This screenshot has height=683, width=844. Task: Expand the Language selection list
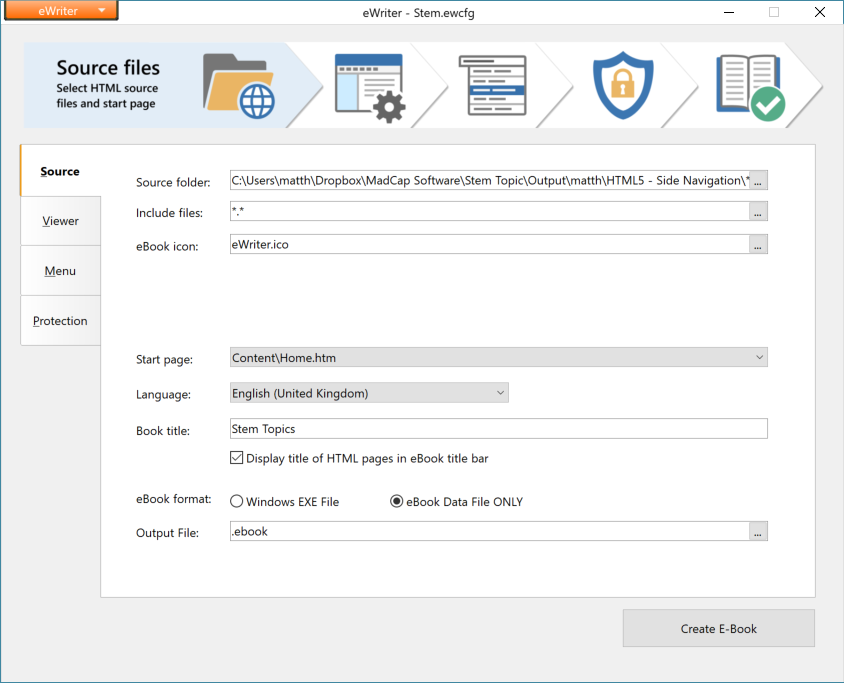500,392
